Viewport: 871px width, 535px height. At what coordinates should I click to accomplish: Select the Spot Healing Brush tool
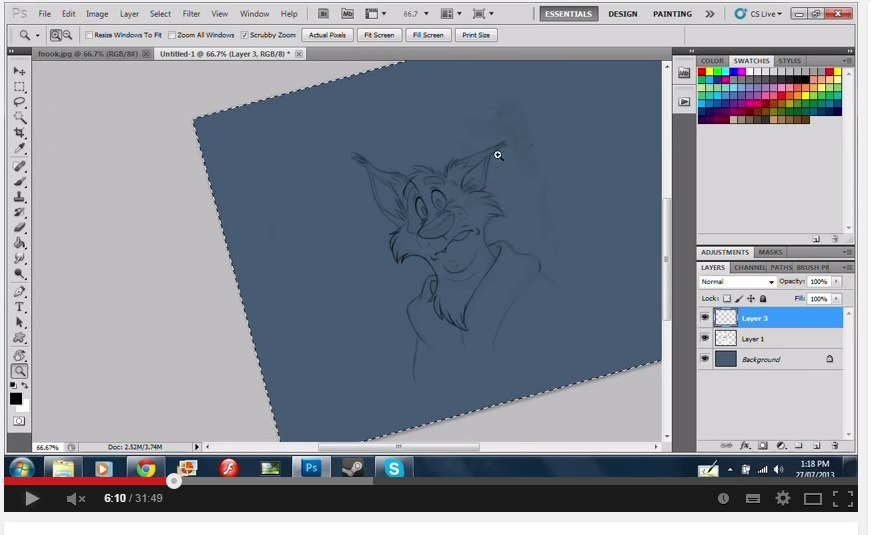pos(19,166)
